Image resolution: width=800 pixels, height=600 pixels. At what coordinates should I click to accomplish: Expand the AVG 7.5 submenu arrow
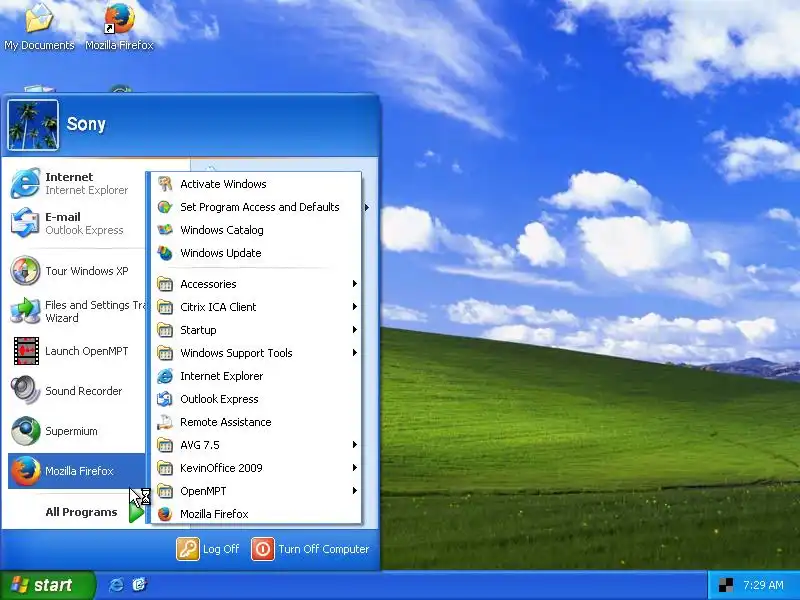coord(355,445)
